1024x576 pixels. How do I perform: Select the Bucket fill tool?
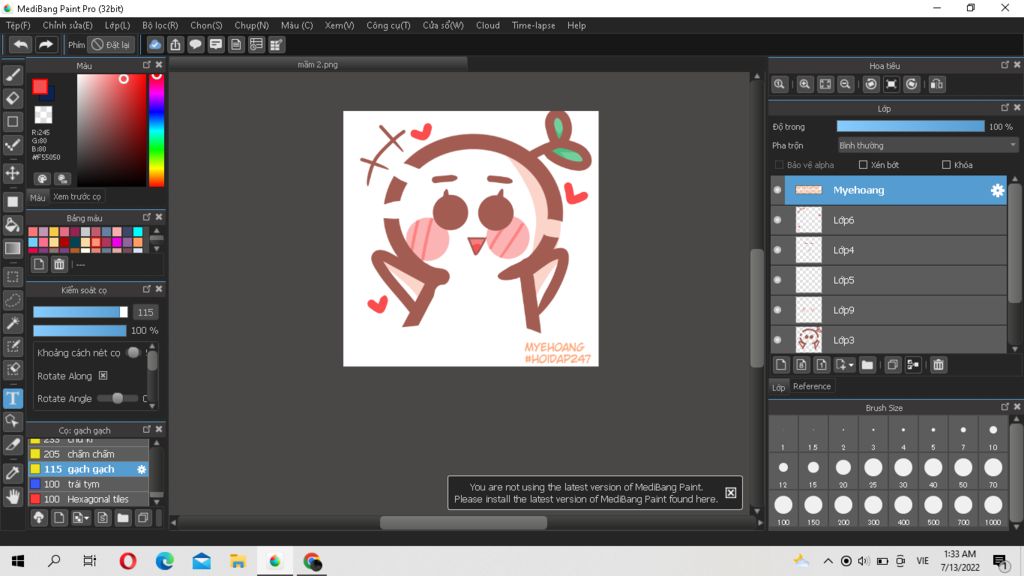12,225
